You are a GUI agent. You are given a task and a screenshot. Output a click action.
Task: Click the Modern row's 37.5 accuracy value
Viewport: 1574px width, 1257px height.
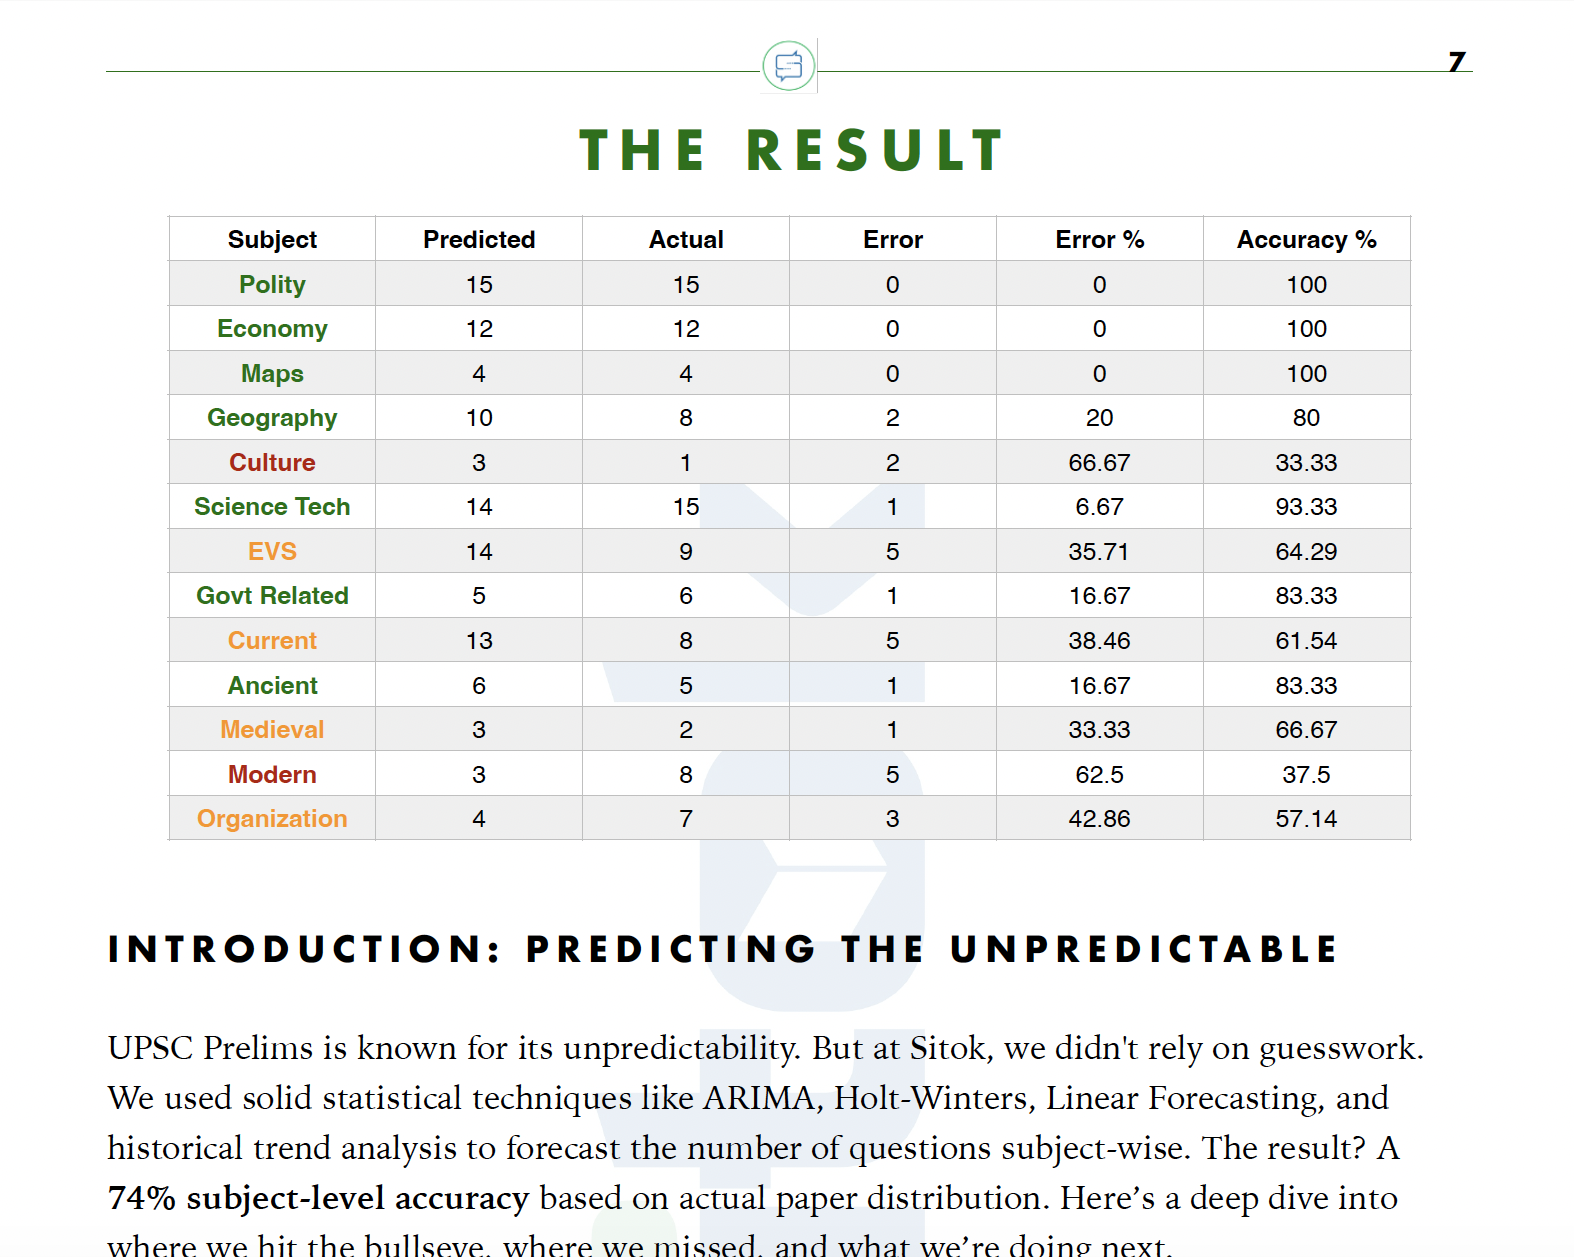pos(1306,775)
